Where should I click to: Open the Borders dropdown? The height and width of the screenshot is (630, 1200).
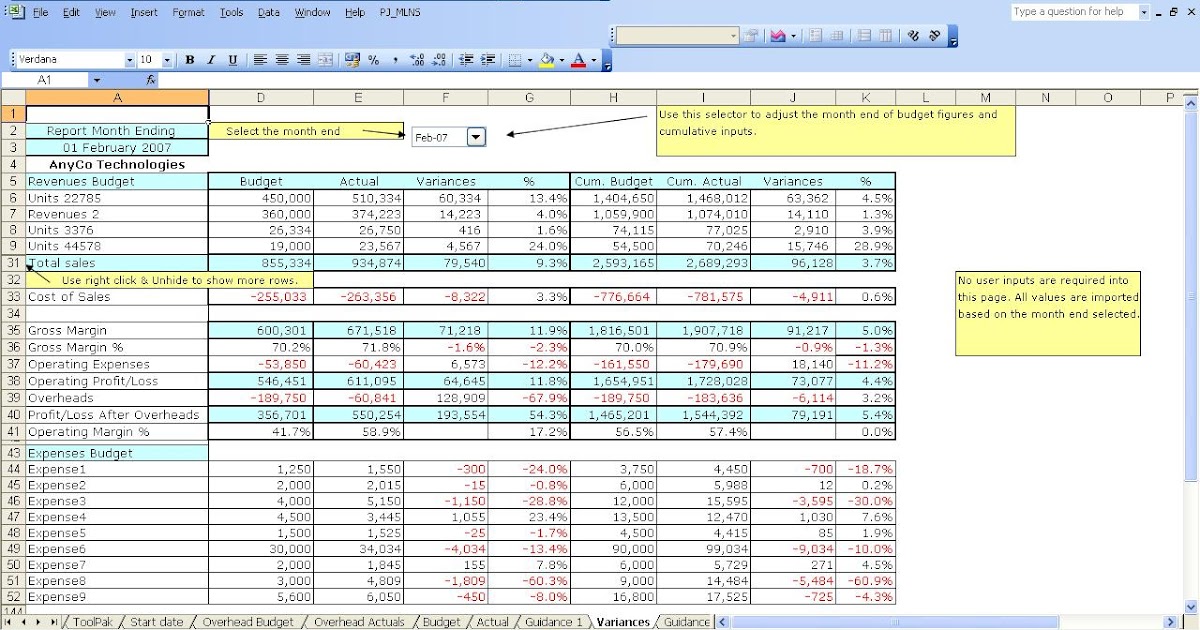[x=528, y=59]
